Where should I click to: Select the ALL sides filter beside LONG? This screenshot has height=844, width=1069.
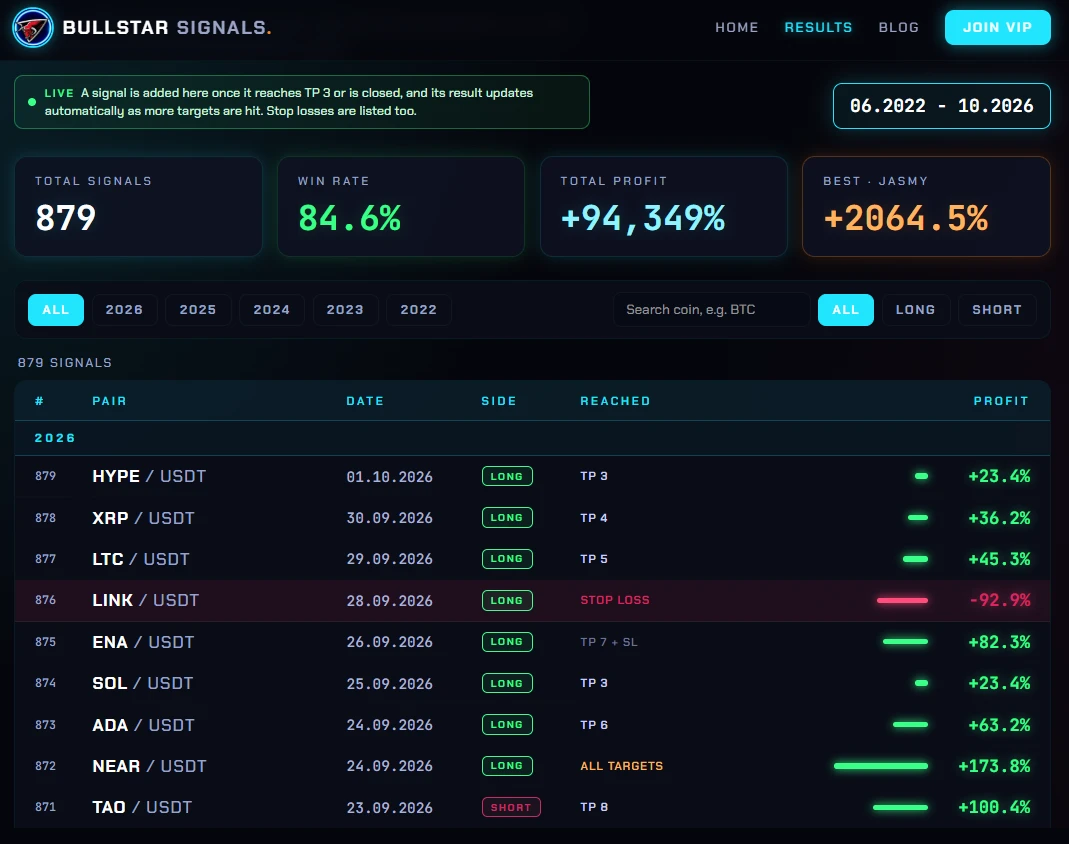(x=845, y=310)
